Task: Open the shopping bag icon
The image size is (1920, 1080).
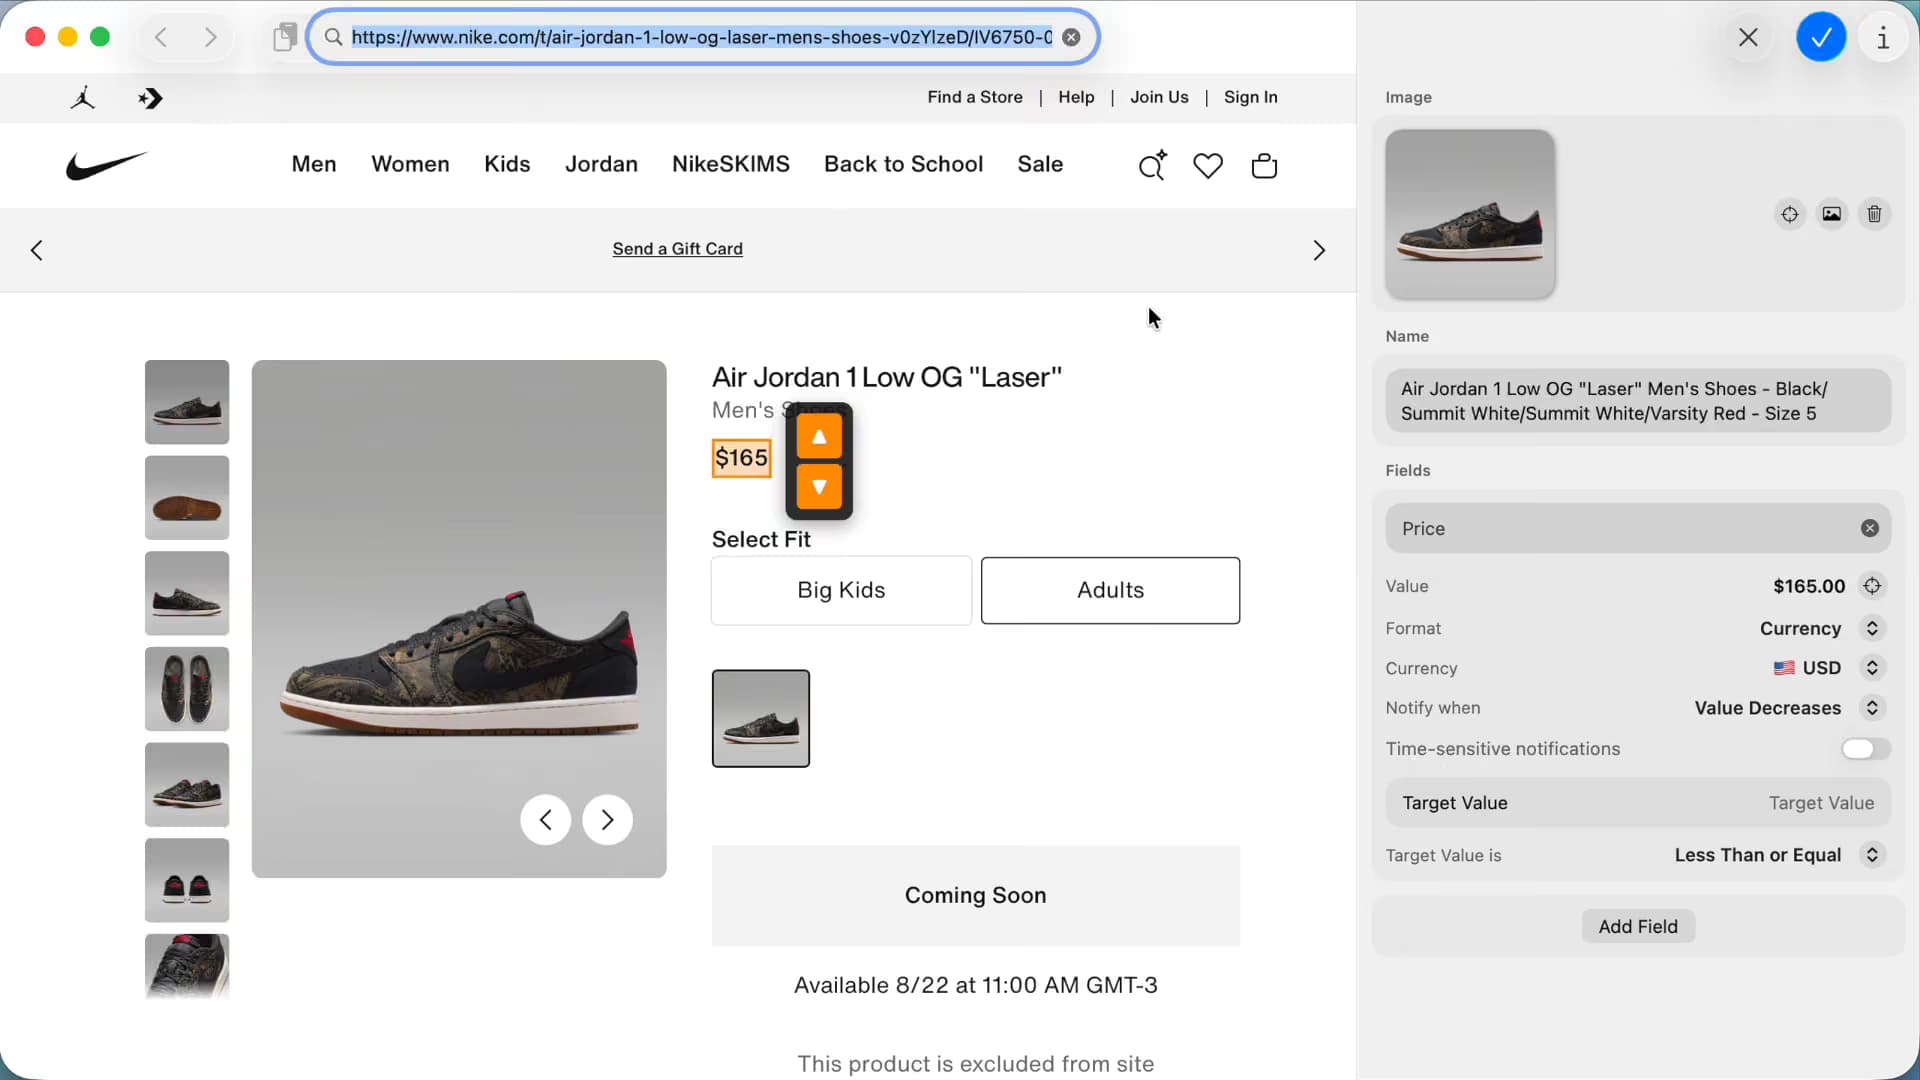Action: coord(1265,165)
